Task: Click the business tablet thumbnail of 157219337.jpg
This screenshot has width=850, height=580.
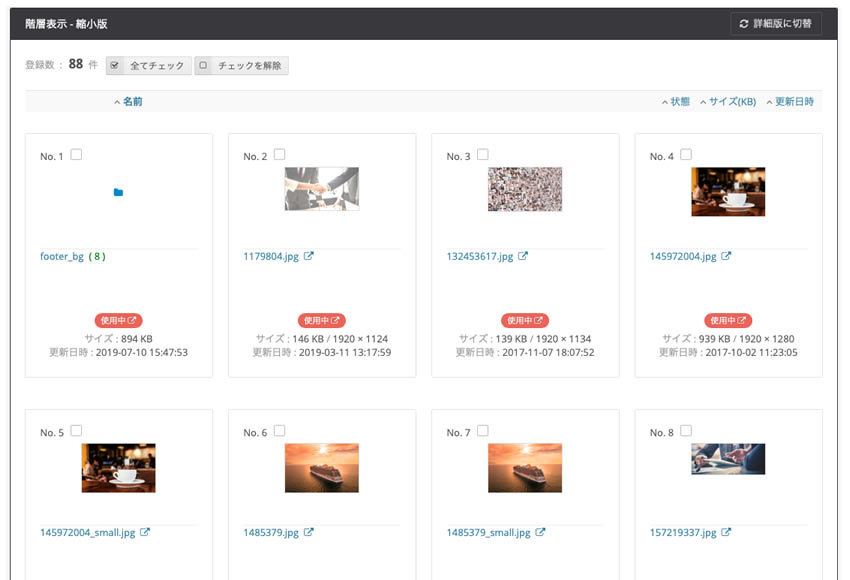Action: 728,459
